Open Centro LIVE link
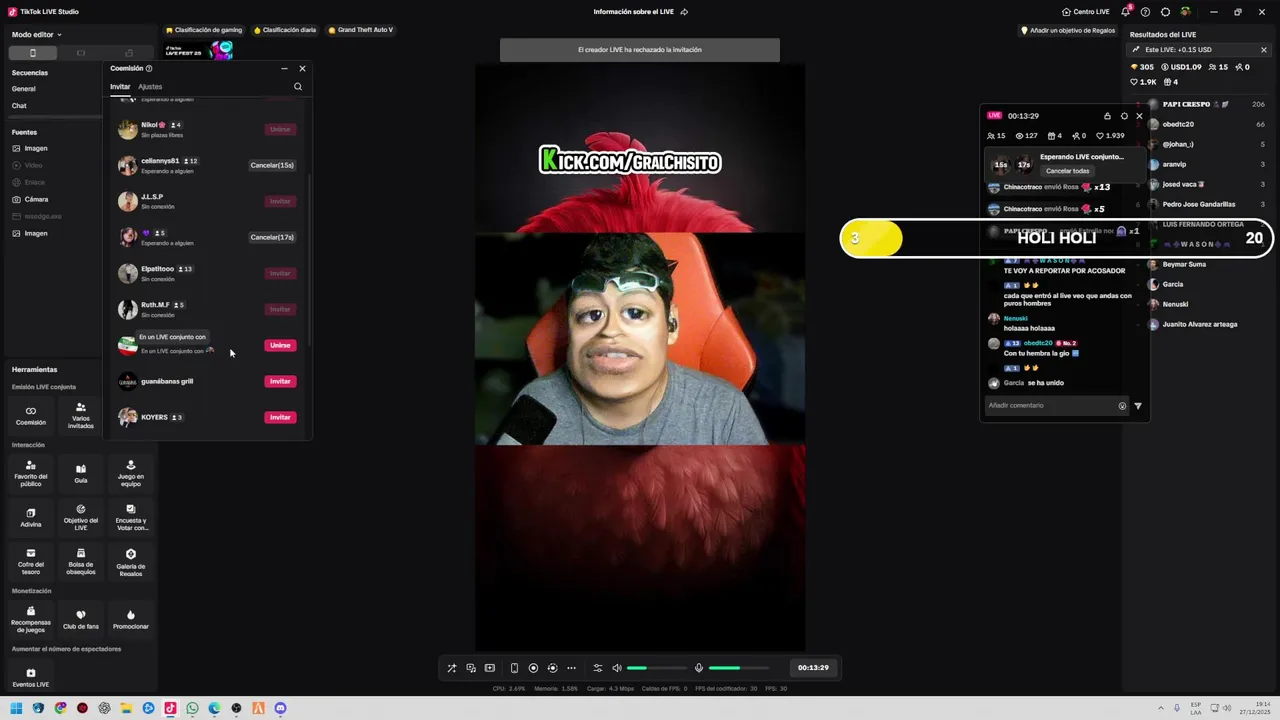Screen dimensions: 1280x720 tap(1085, 12)
